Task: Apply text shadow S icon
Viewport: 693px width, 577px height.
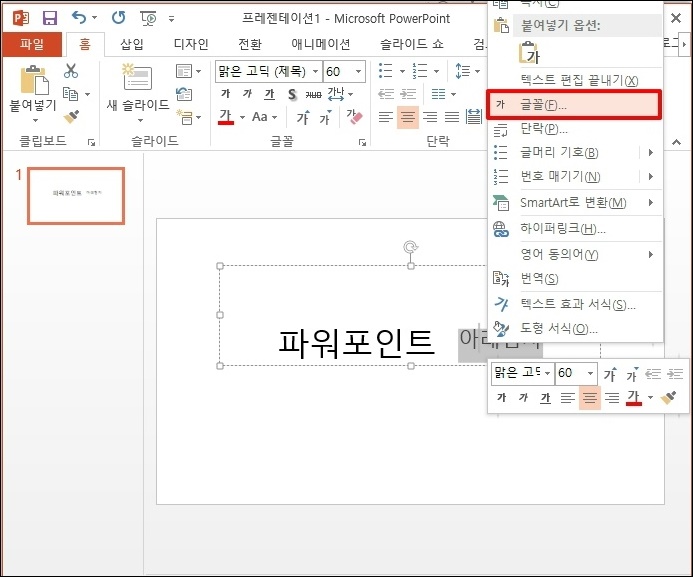Action: pos(292,94)
